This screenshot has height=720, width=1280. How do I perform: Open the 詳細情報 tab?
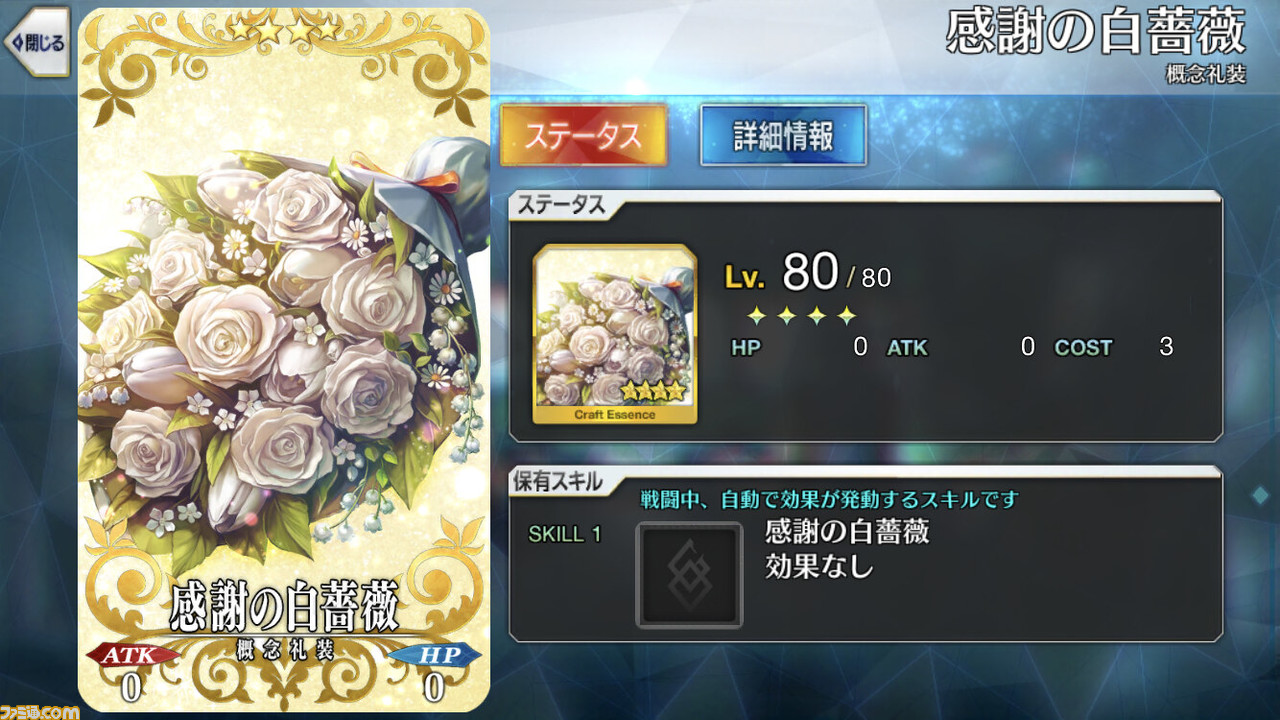click(783, 135)
